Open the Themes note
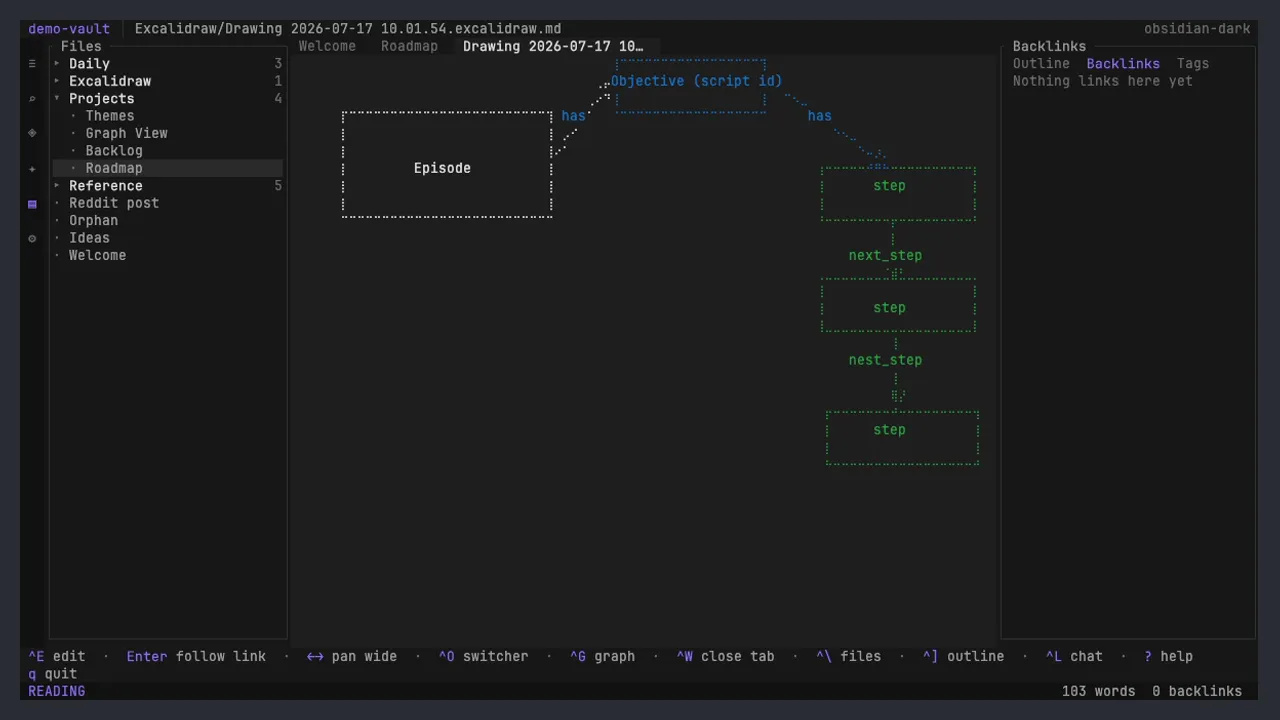The width and height of the screenshot is (1280, 720). [x=109, y=116]
